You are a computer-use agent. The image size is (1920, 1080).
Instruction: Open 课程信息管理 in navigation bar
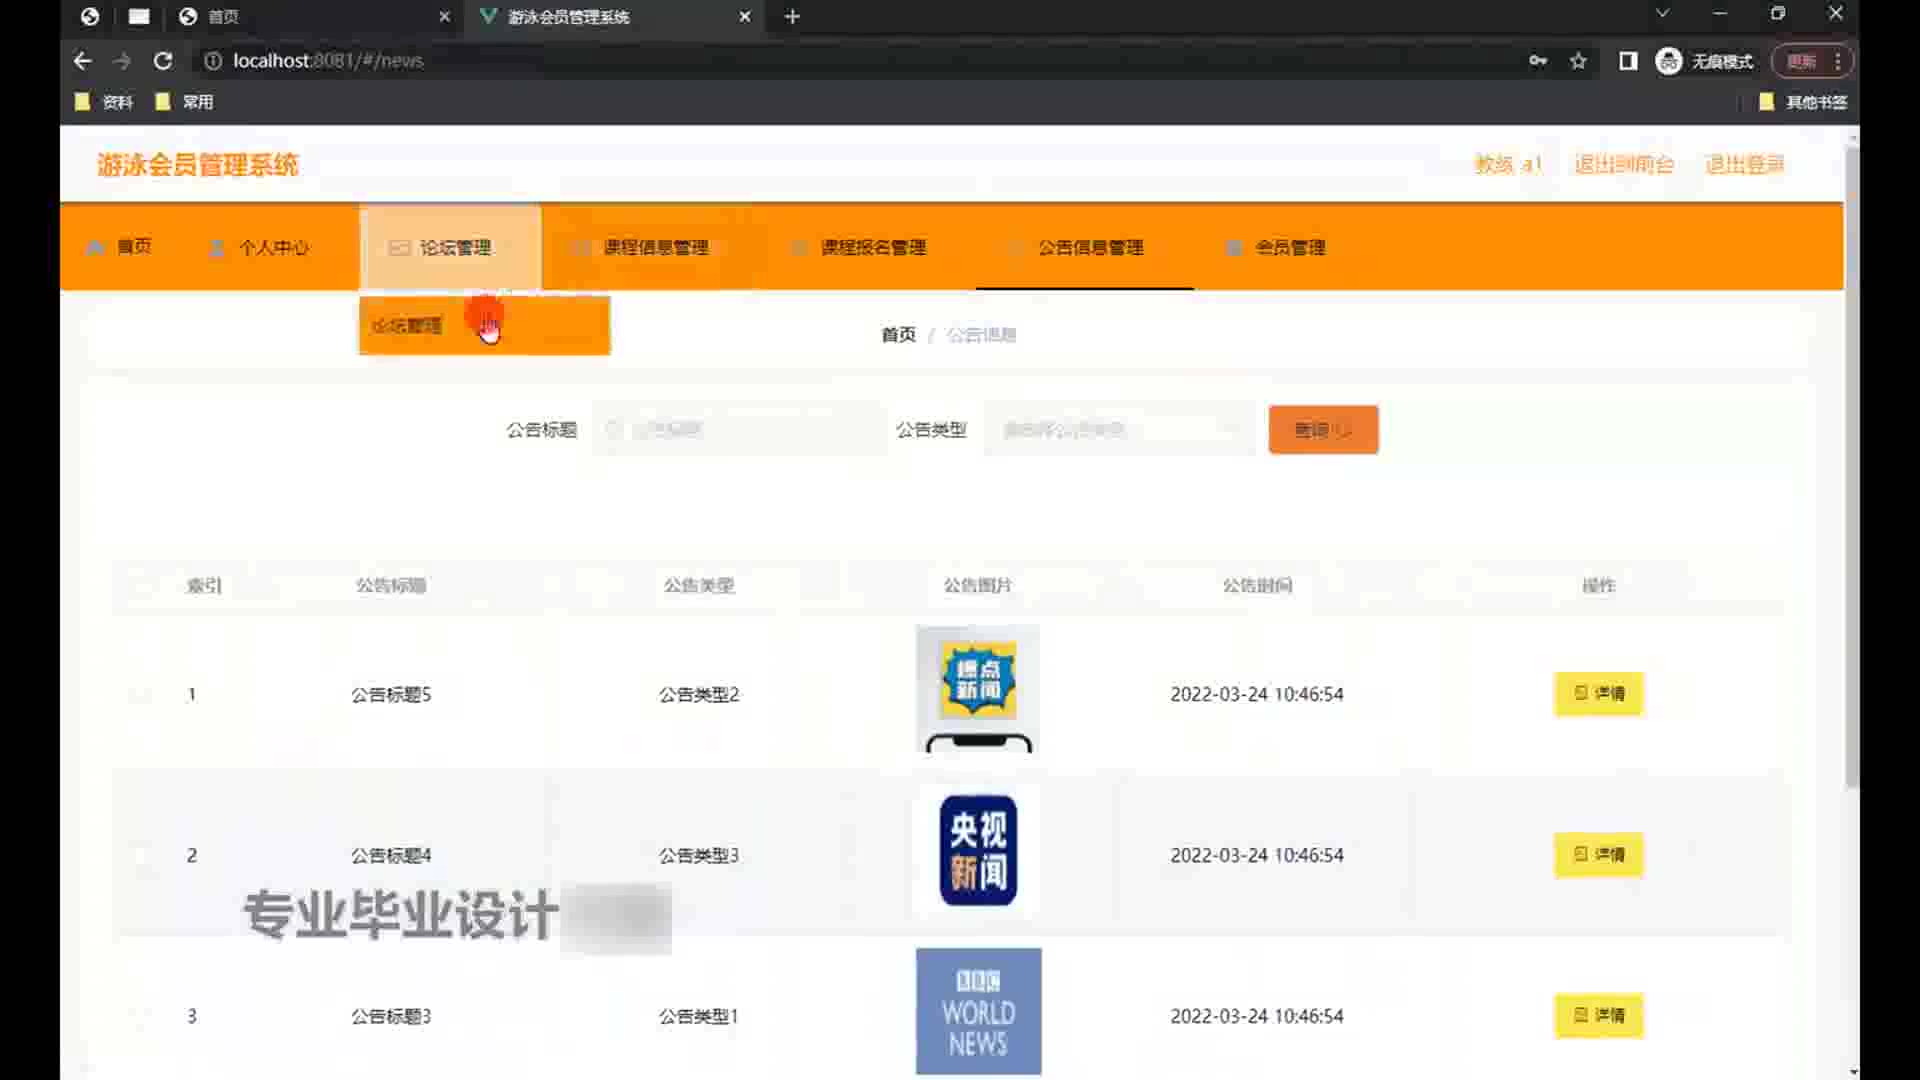click(x=655, y=247)
